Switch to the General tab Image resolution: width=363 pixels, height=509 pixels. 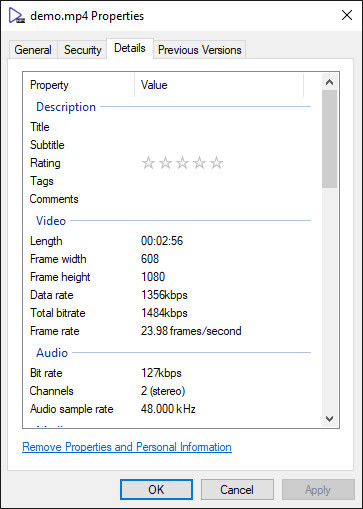point(33,50)
